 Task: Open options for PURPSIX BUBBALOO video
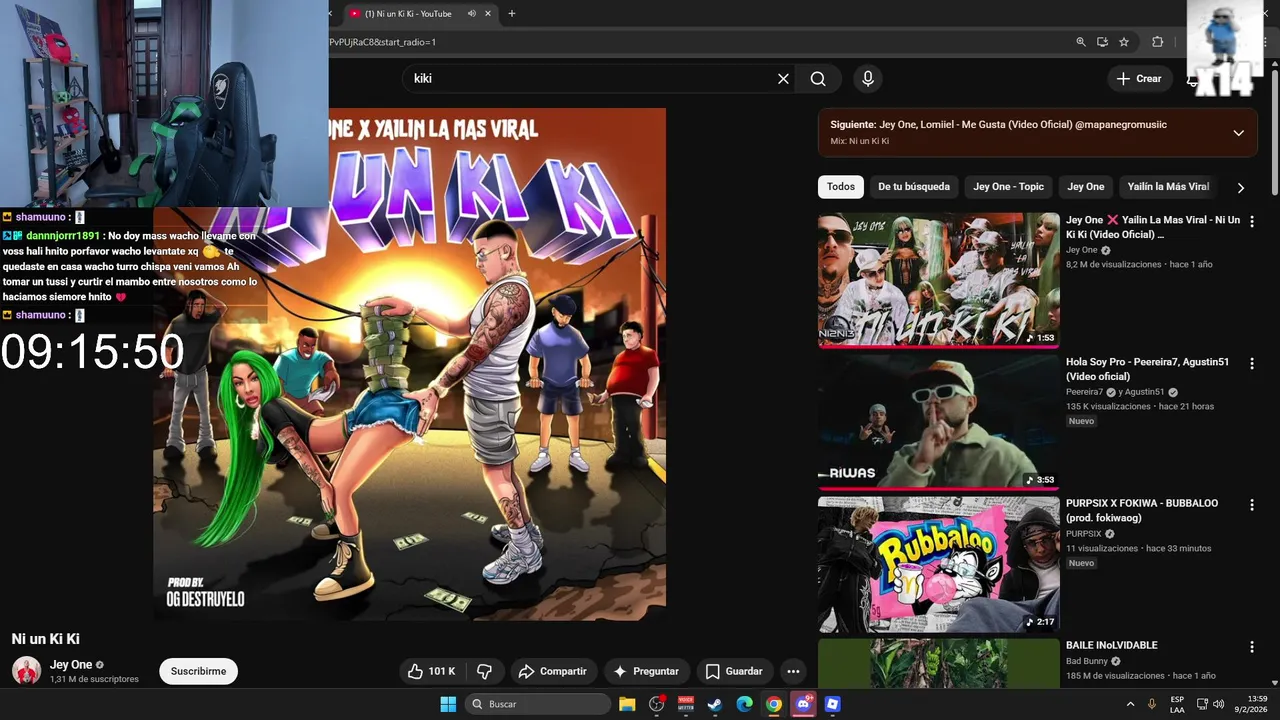coord(1251,505)
